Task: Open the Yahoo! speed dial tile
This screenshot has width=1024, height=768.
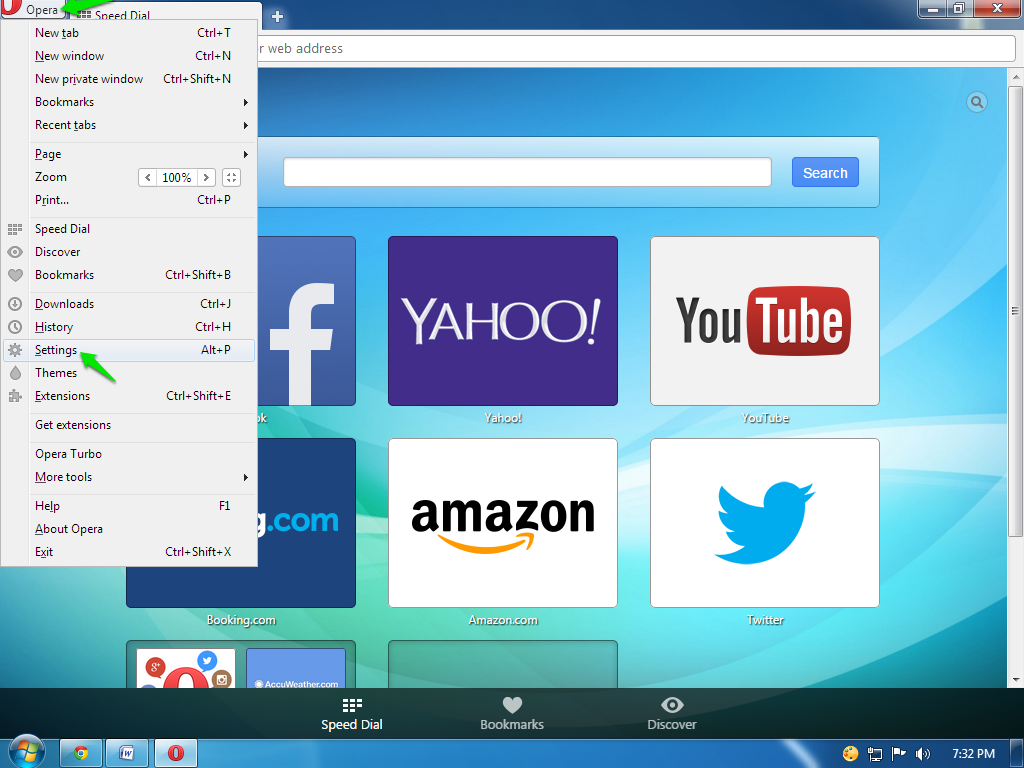Action: click(503, 321)
